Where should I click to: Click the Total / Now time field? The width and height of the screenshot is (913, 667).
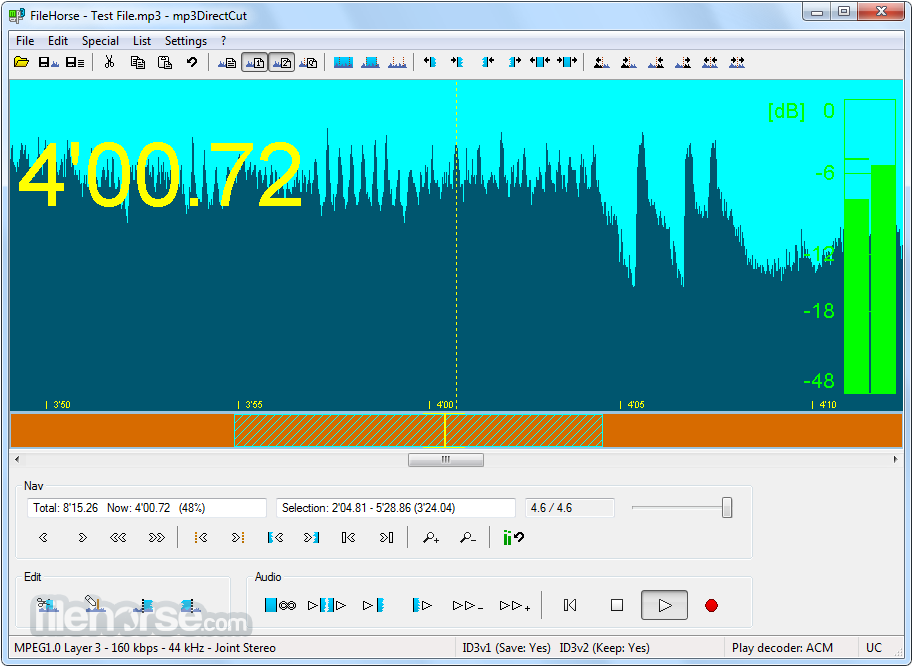[x=147, y=508]
